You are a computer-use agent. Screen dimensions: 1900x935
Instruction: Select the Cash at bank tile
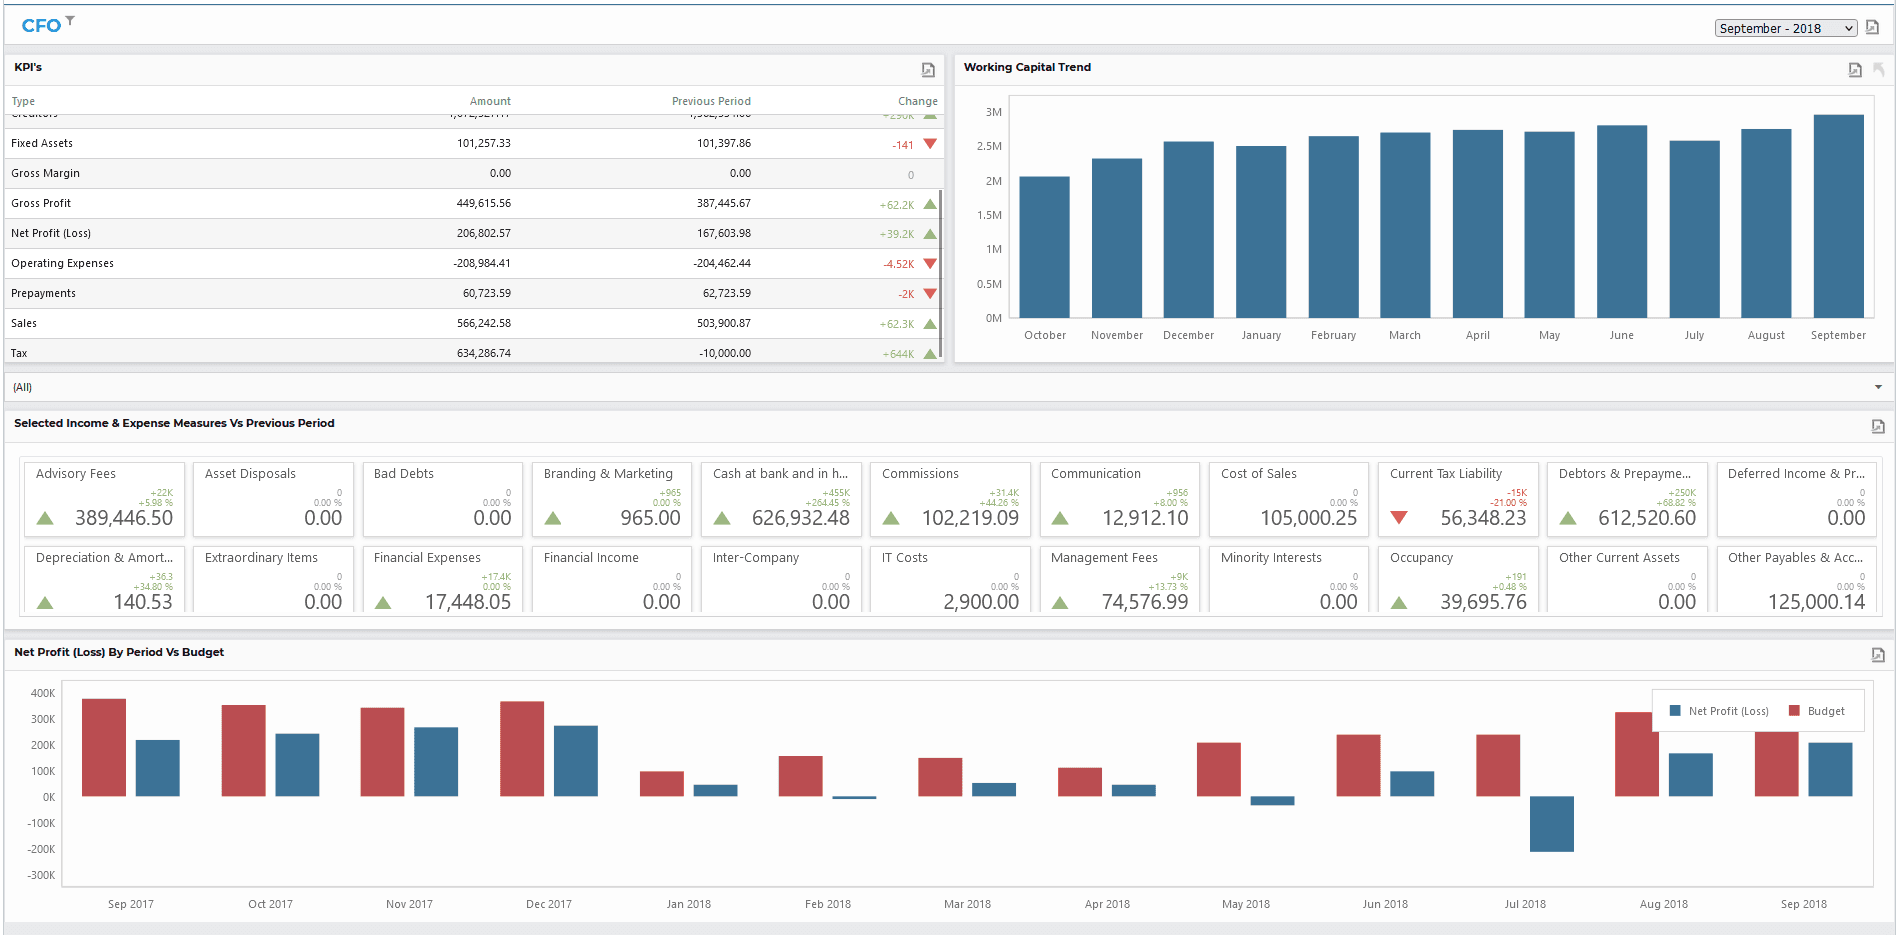tap(781, 497)
